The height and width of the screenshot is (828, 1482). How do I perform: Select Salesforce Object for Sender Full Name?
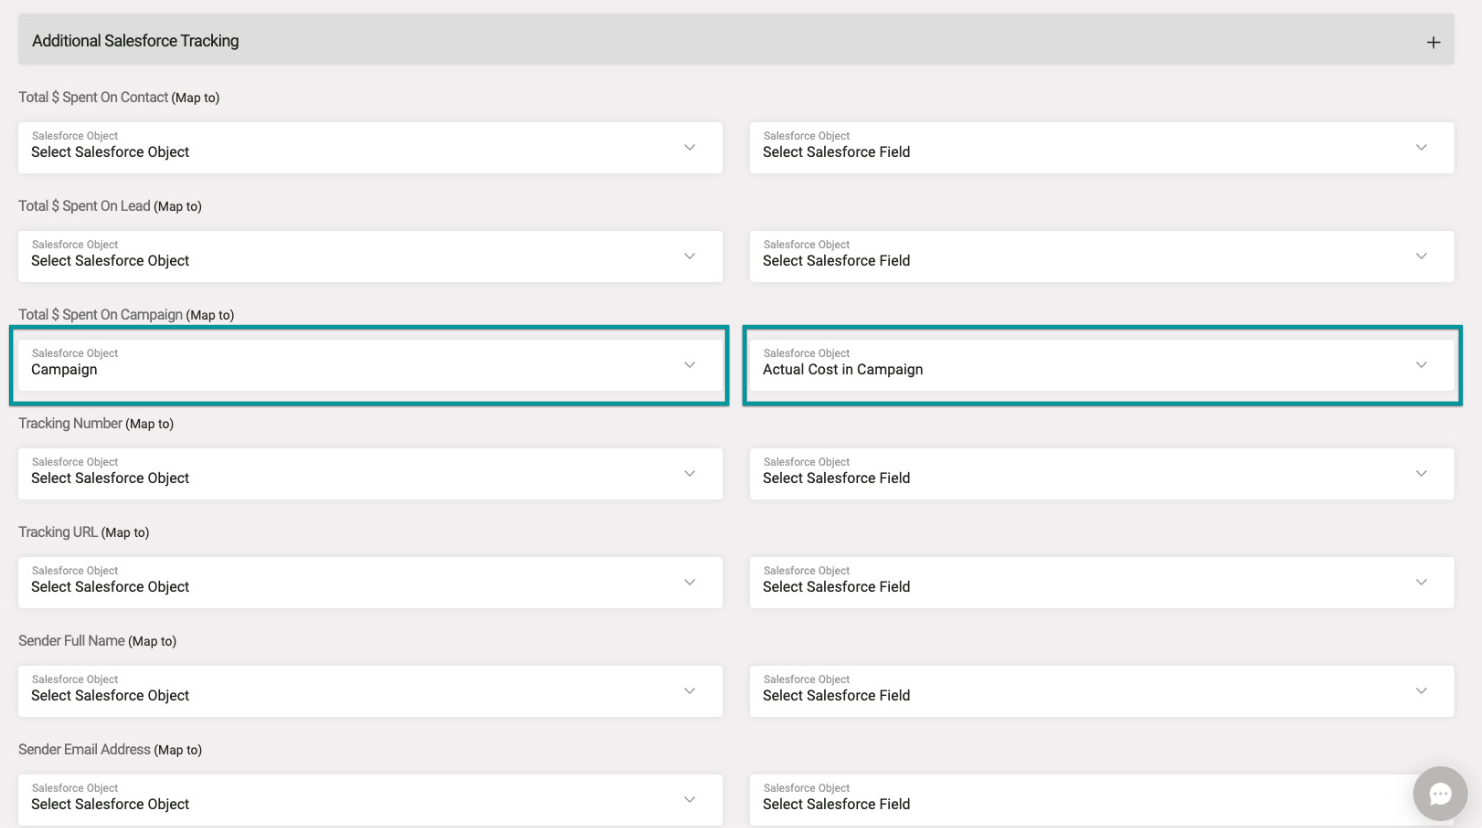tap(370, 692)
